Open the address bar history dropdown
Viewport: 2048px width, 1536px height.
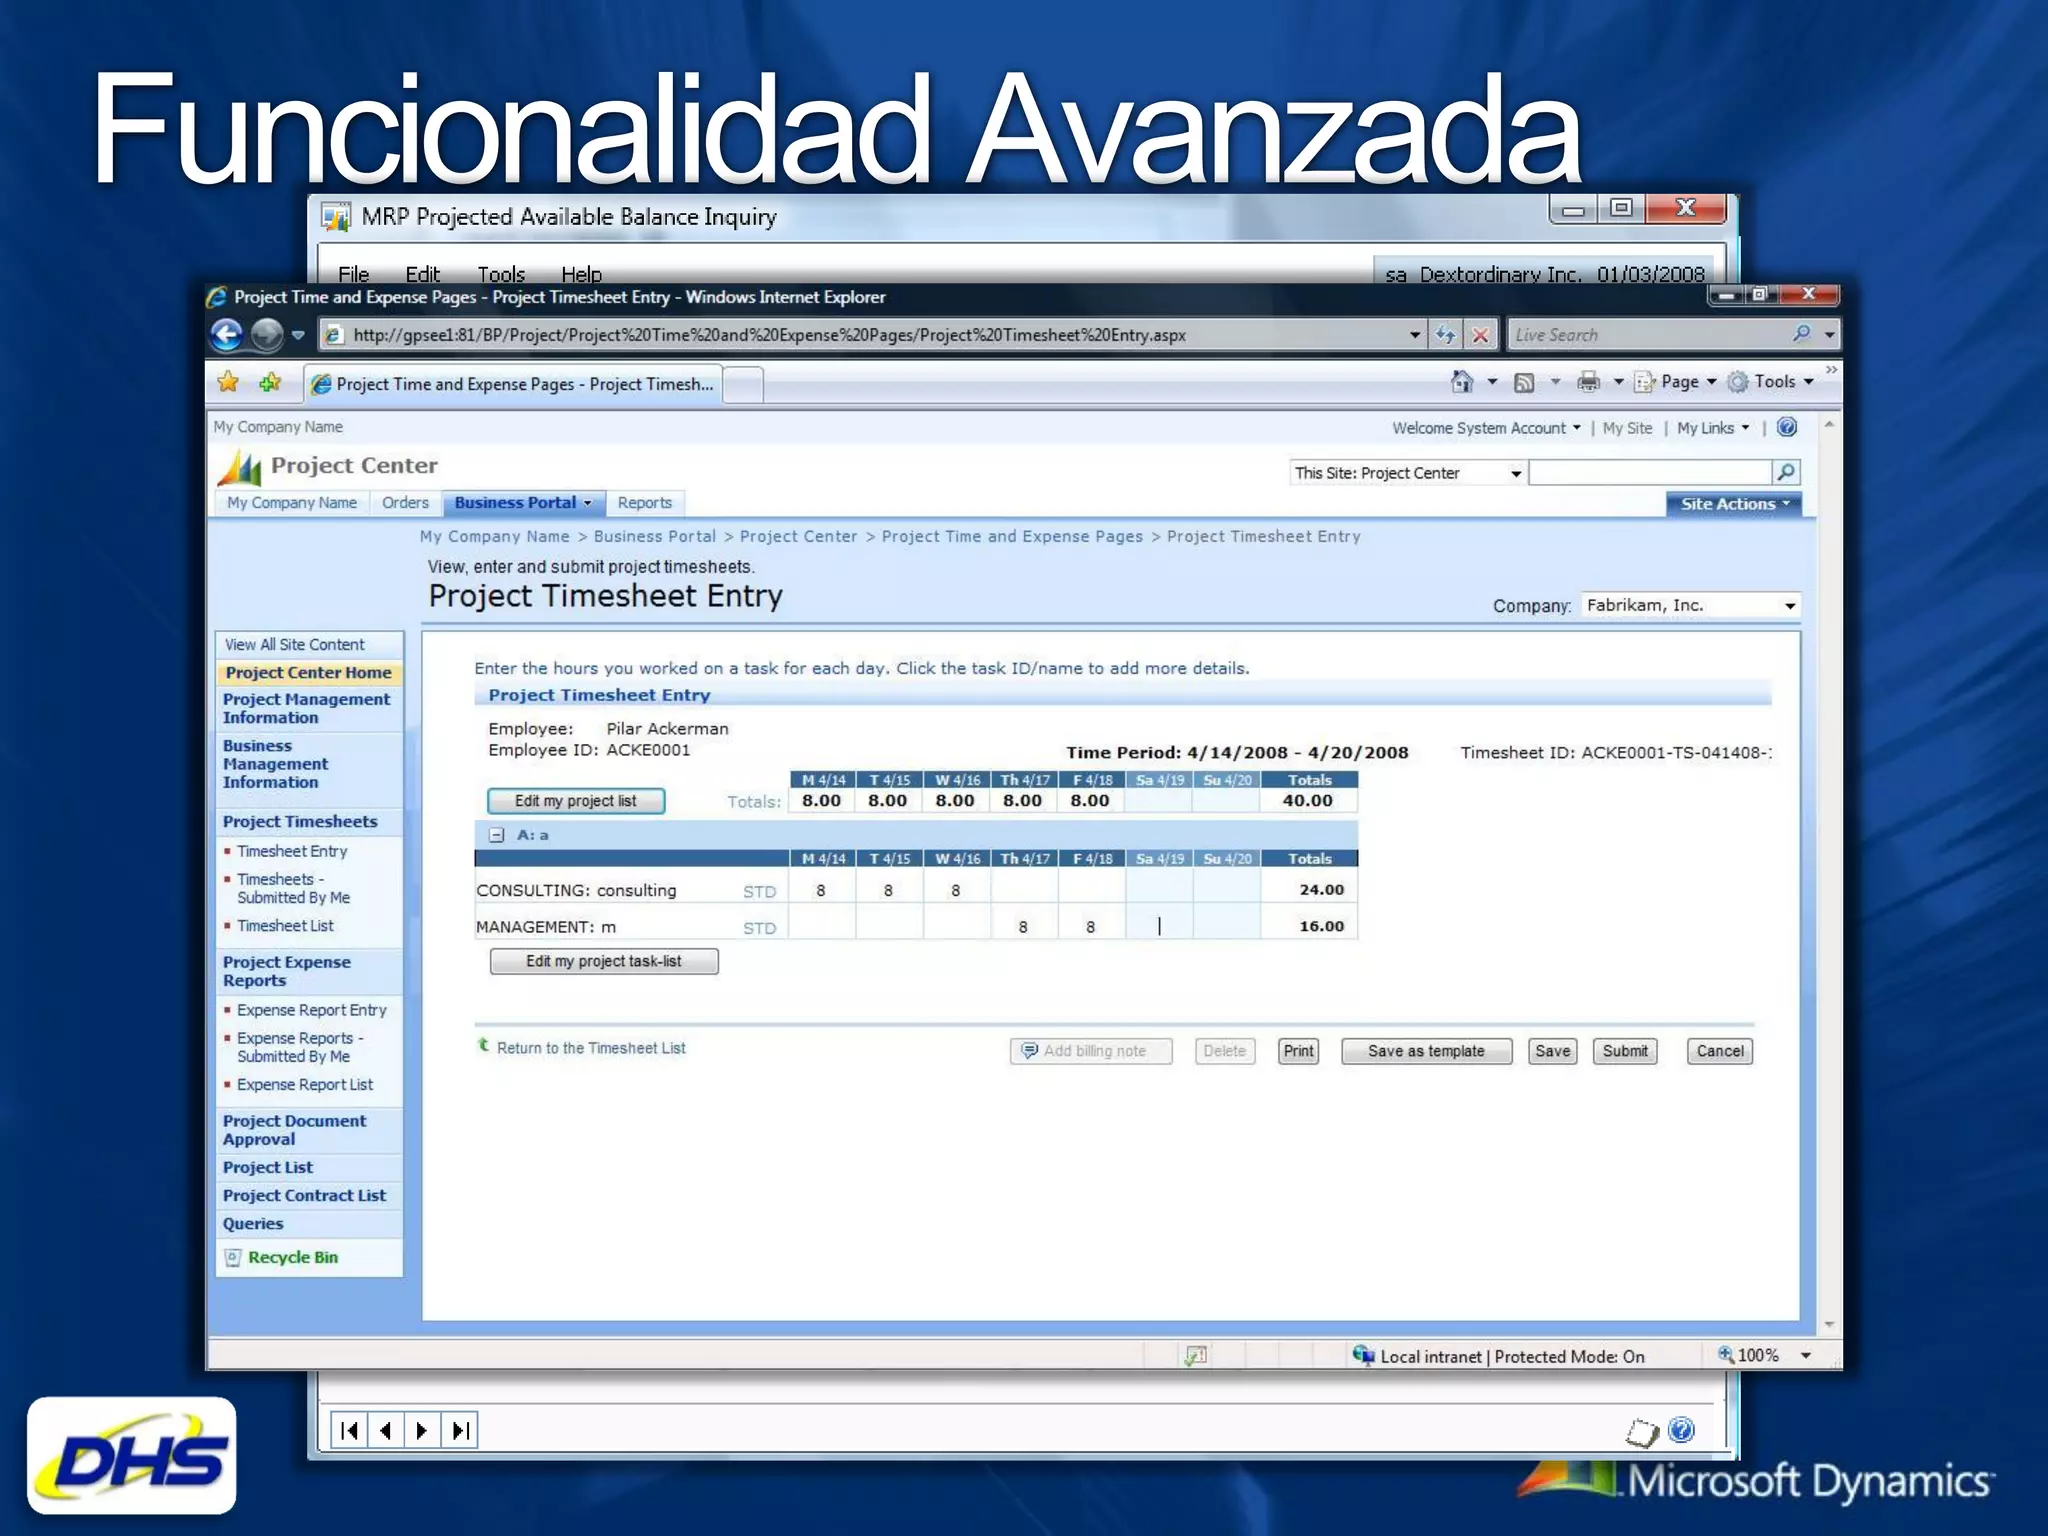point(1414,335)
